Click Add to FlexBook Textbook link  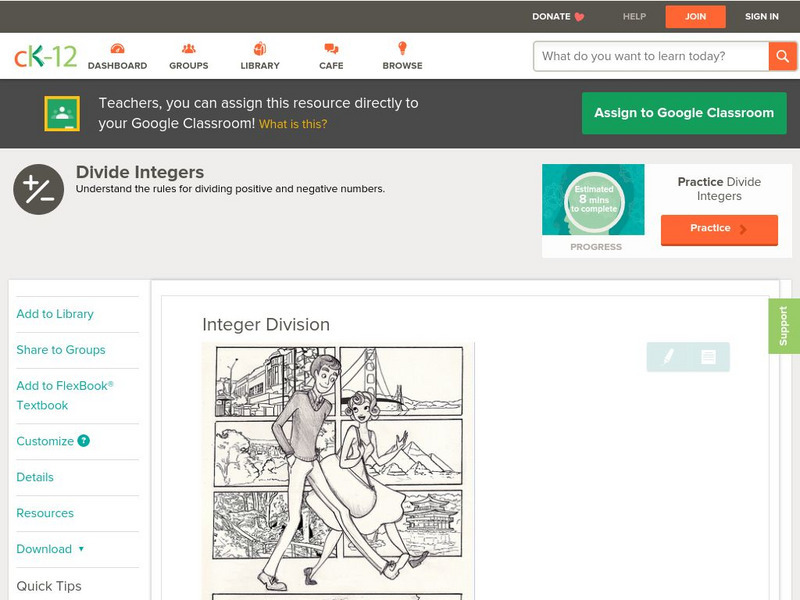coord(65,395)
